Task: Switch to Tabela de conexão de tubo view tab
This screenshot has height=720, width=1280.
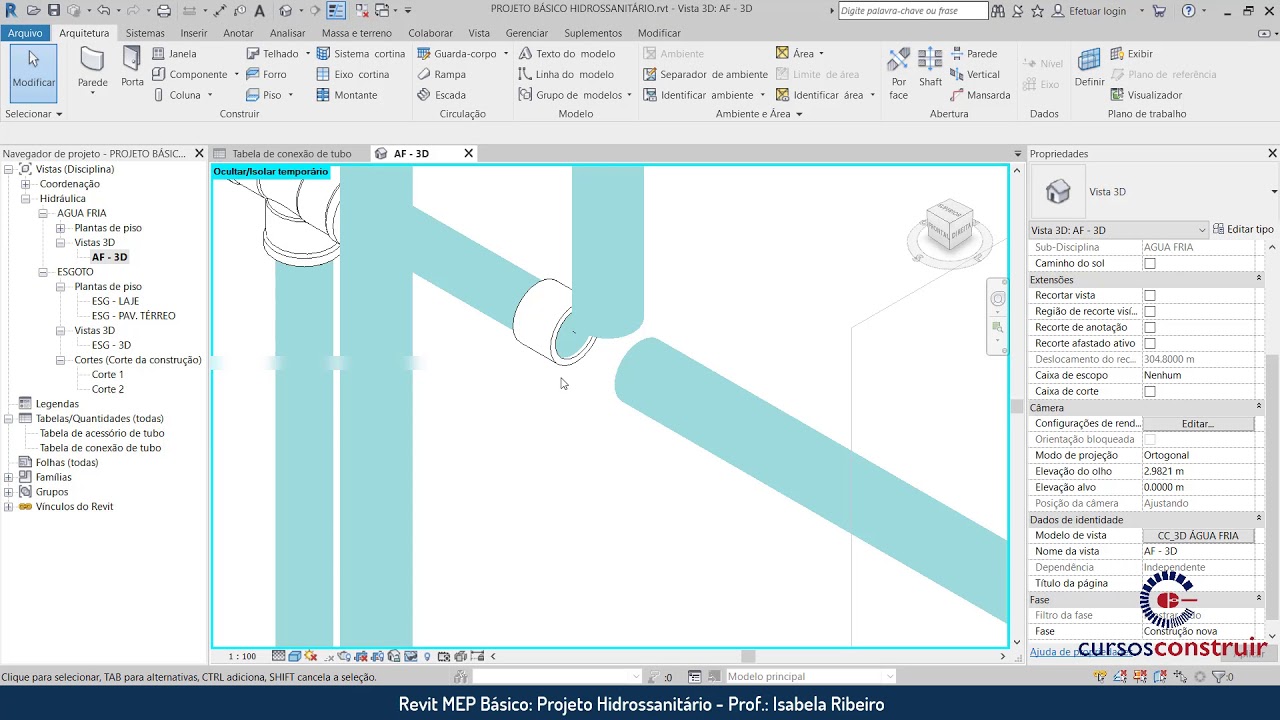Action: [x=291, y=154]
